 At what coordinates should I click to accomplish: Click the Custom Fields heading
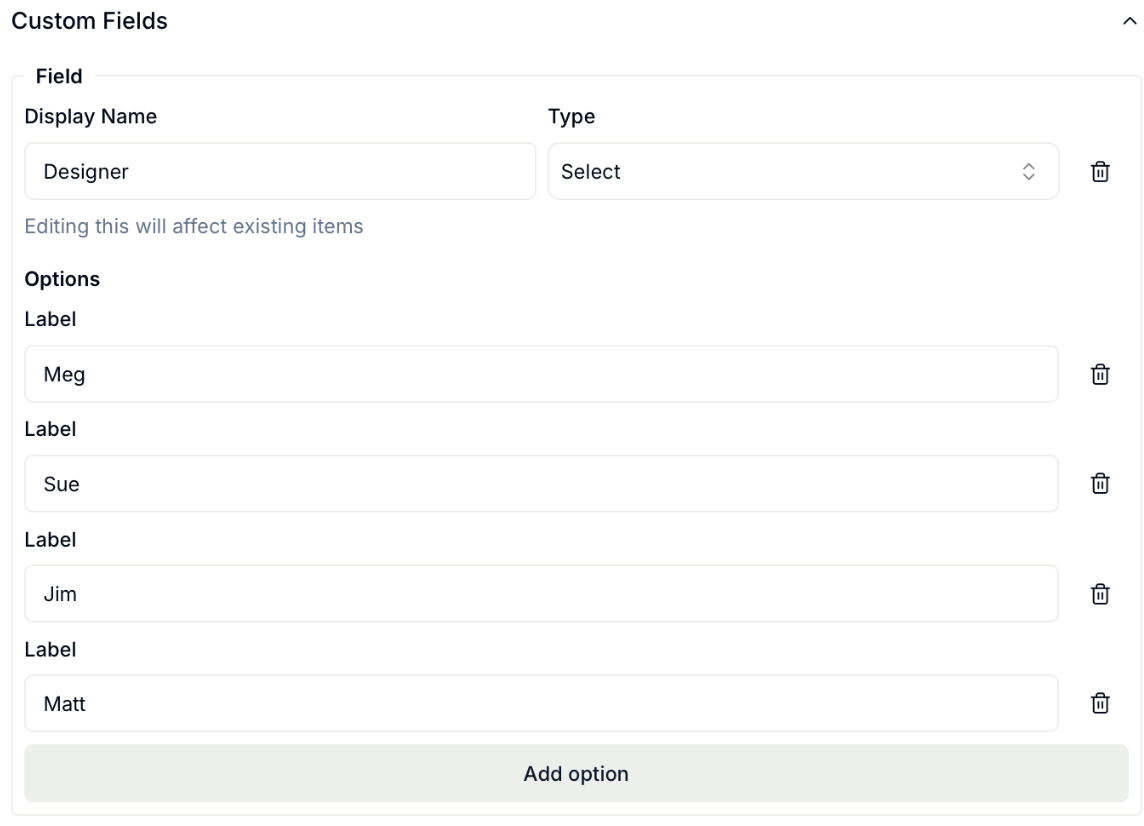point(89,21)
